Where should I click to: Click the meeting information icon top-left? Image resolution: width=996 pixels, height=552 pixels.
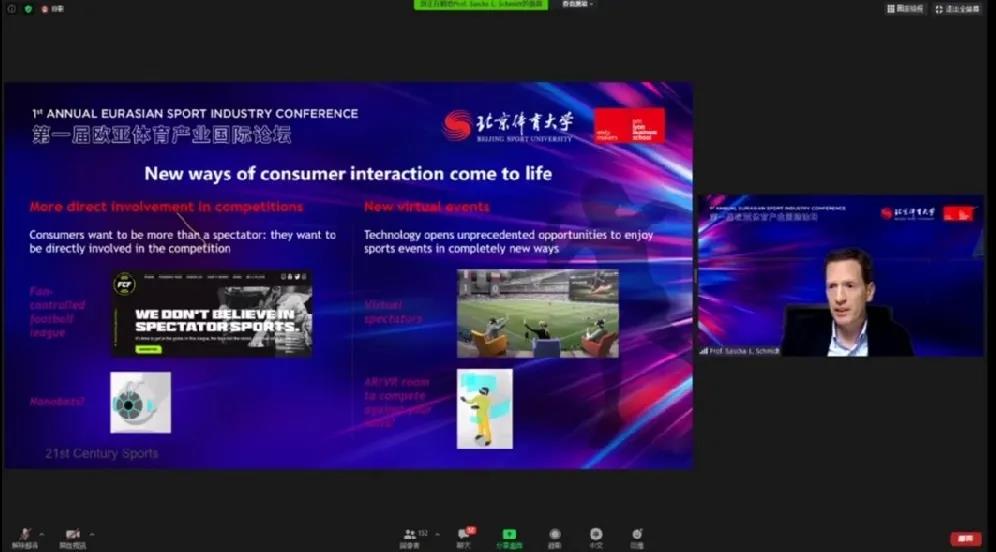click(9, 9)
